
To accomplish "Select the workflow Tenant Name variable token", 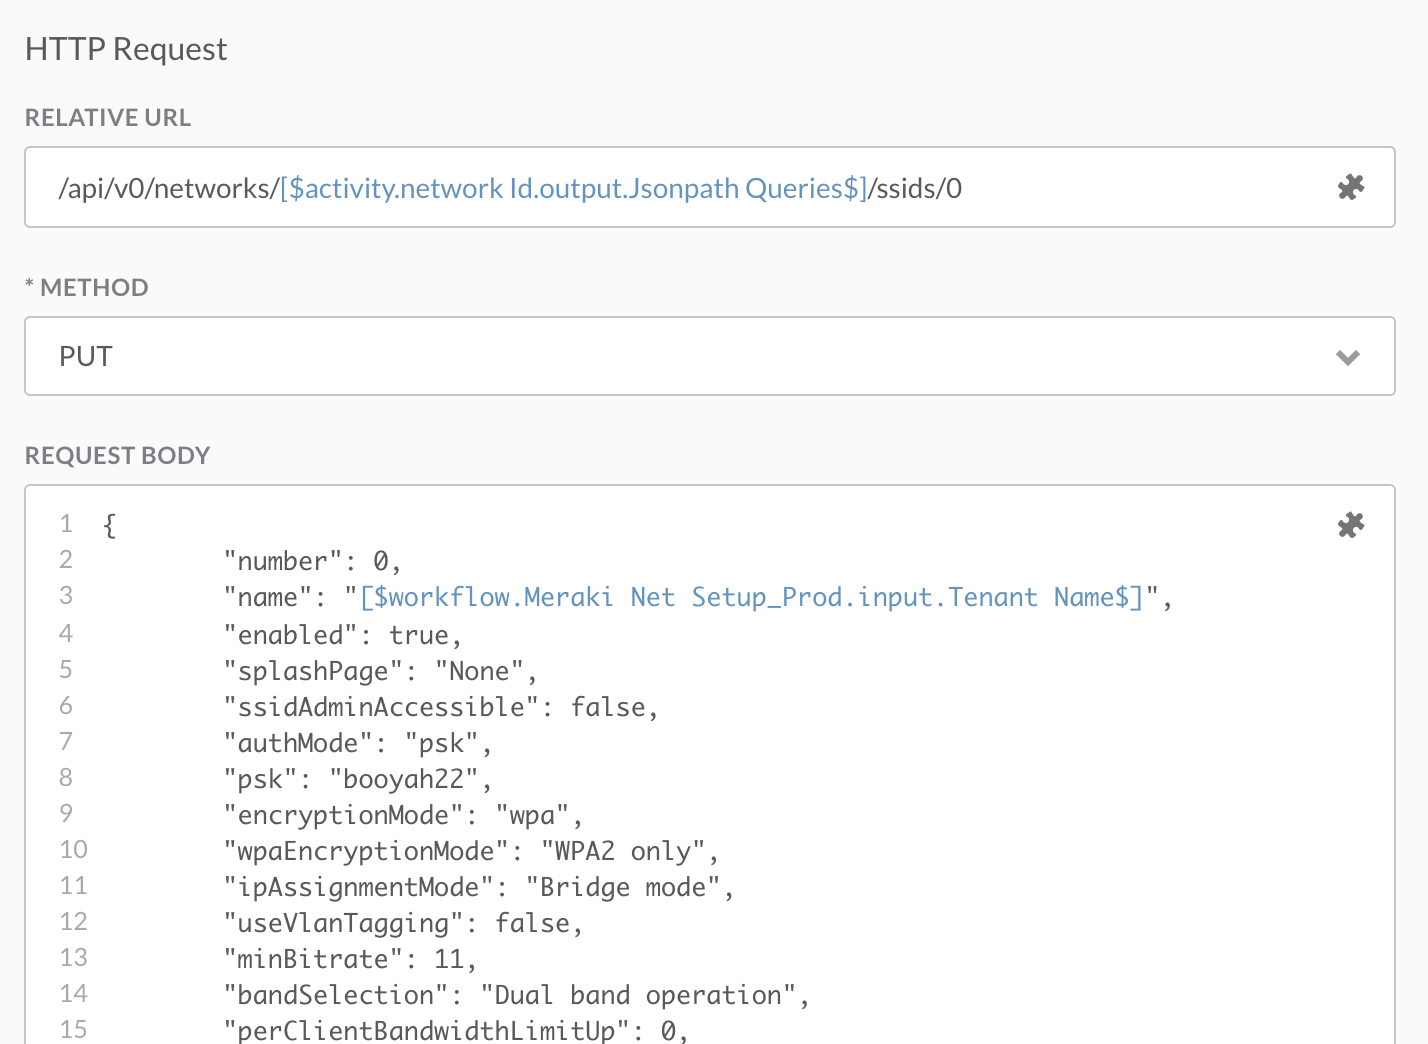I will click(x=751, y=598).
